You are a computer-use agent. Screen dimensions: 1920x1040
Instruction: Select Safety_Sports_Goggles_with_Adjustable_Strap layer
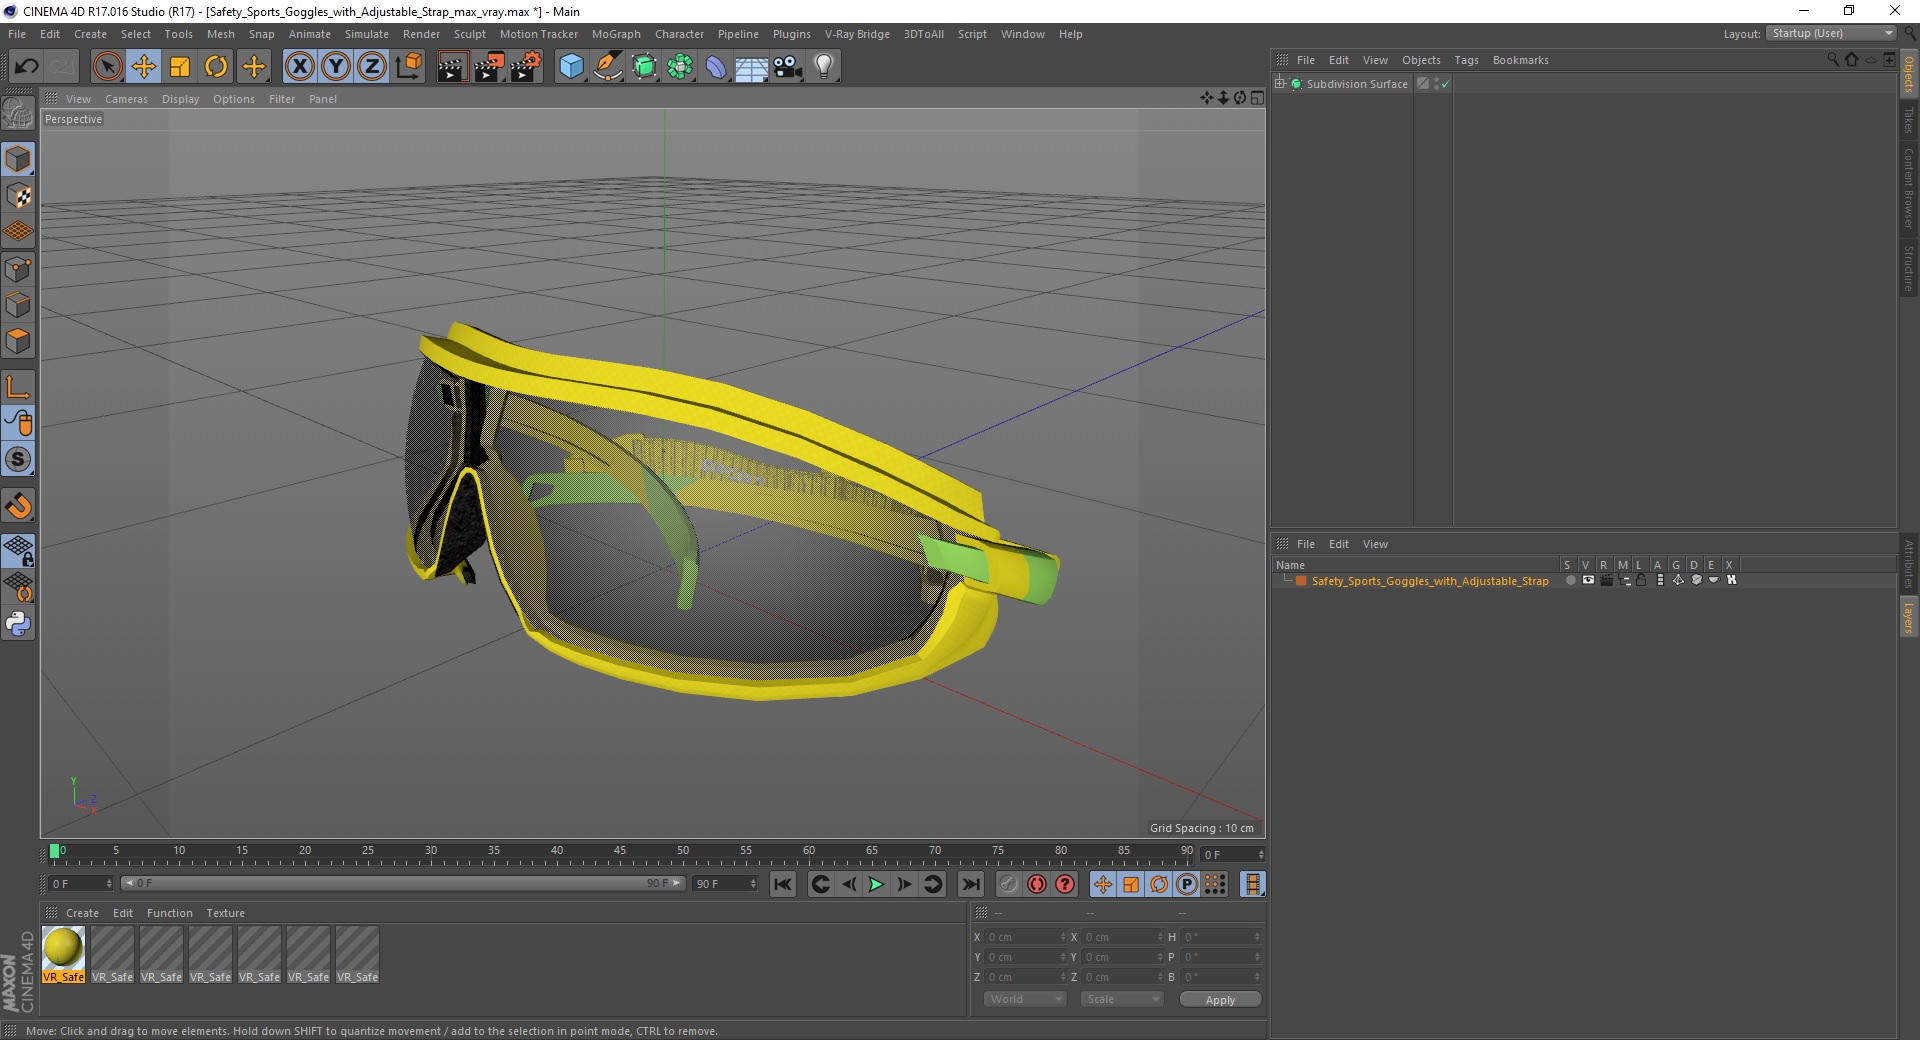1429,581
